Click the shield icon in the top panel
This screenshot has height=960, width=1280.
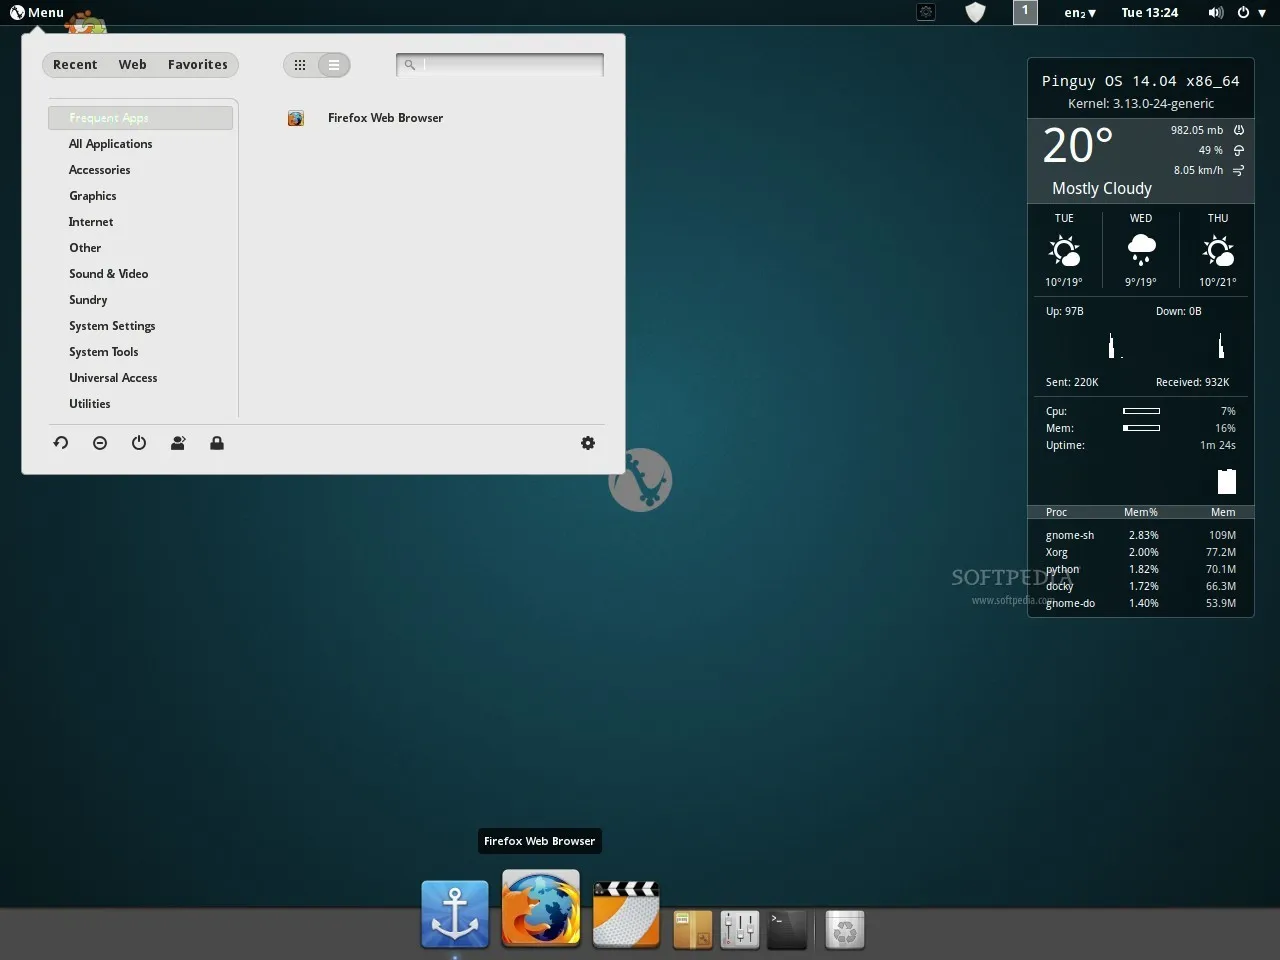(x=975, y=13)
